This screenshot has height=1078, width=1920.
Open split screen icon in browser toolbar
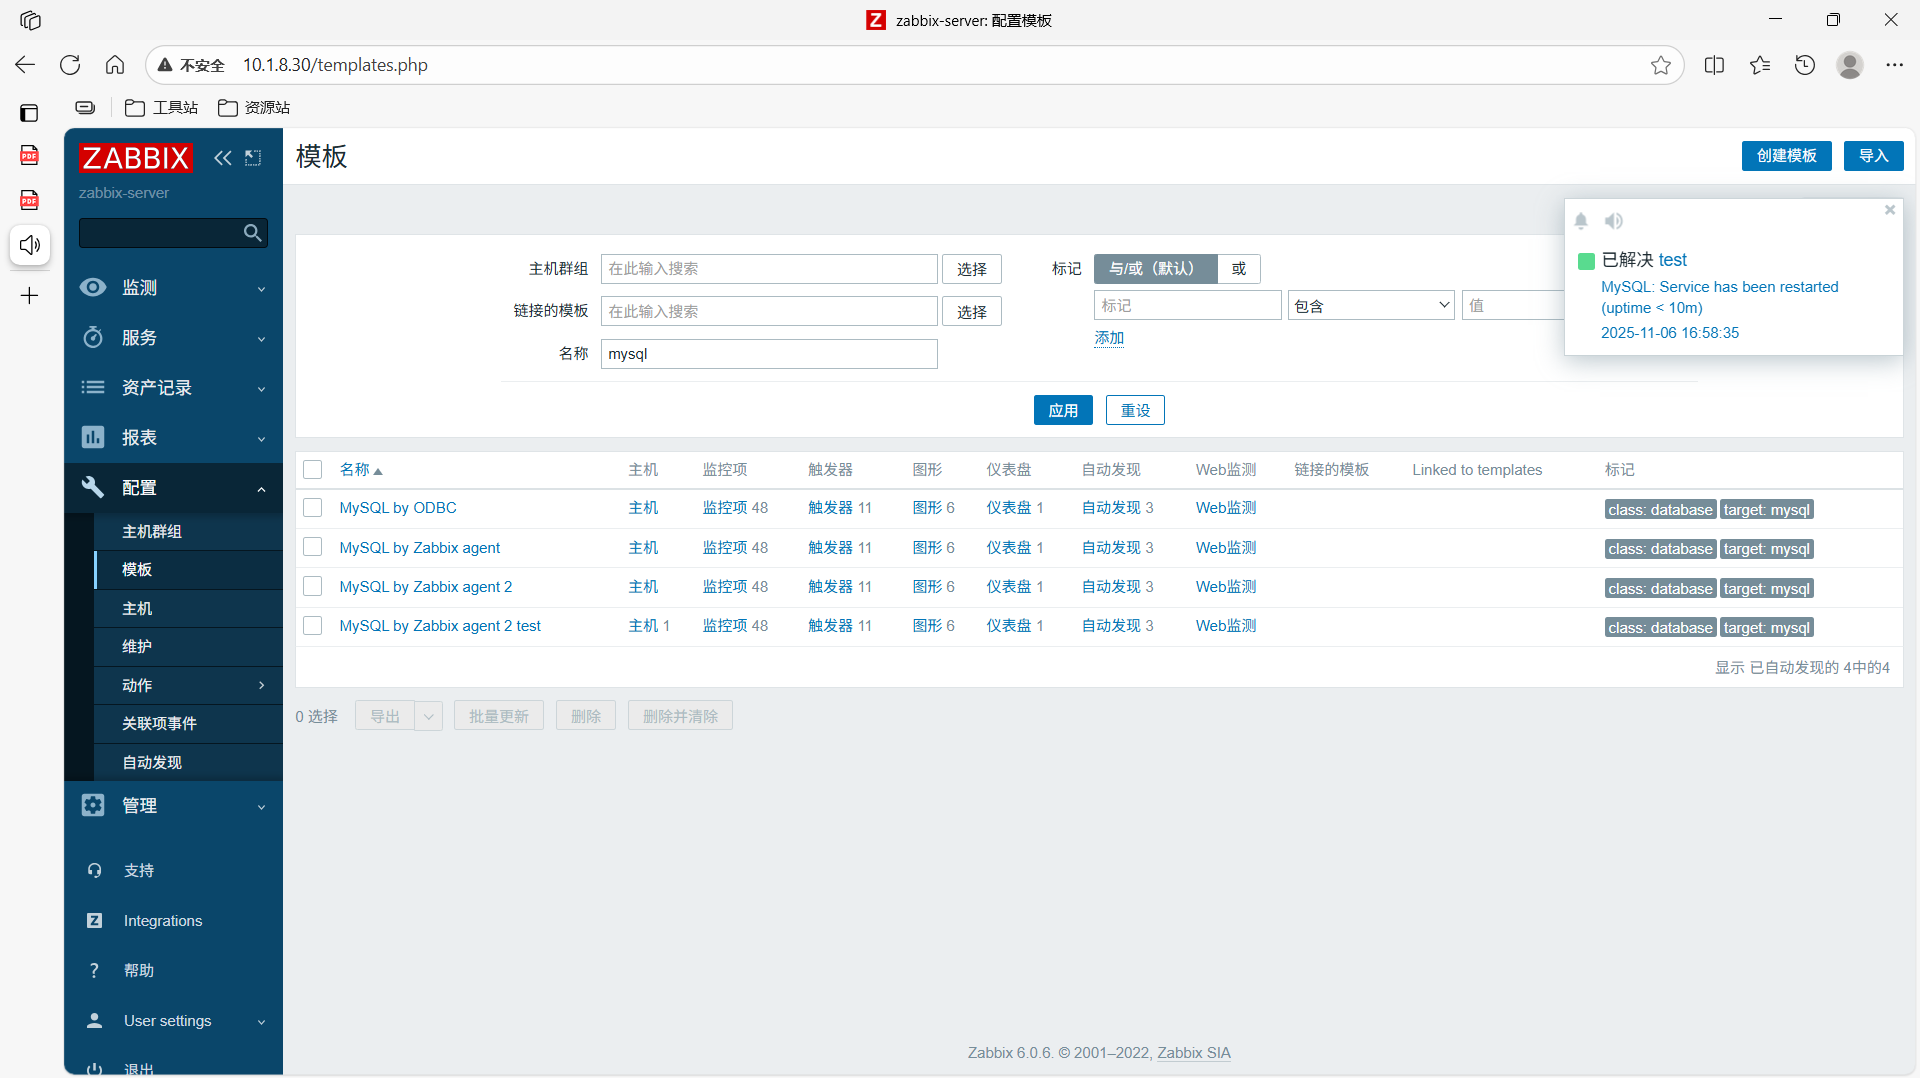[x=1714, y=65]
